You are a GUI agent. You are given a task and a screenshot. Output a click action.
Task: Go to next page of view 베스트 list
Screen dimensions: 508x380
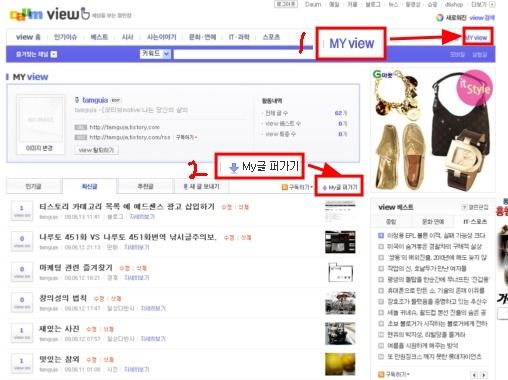tap(484, 375)
